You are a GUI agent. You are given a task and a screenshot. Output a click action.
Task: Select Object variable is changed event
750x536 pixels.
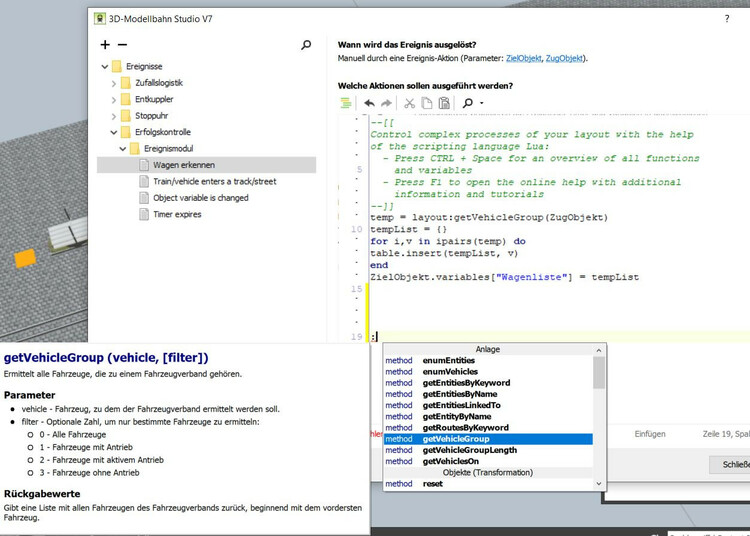point(200,197)
